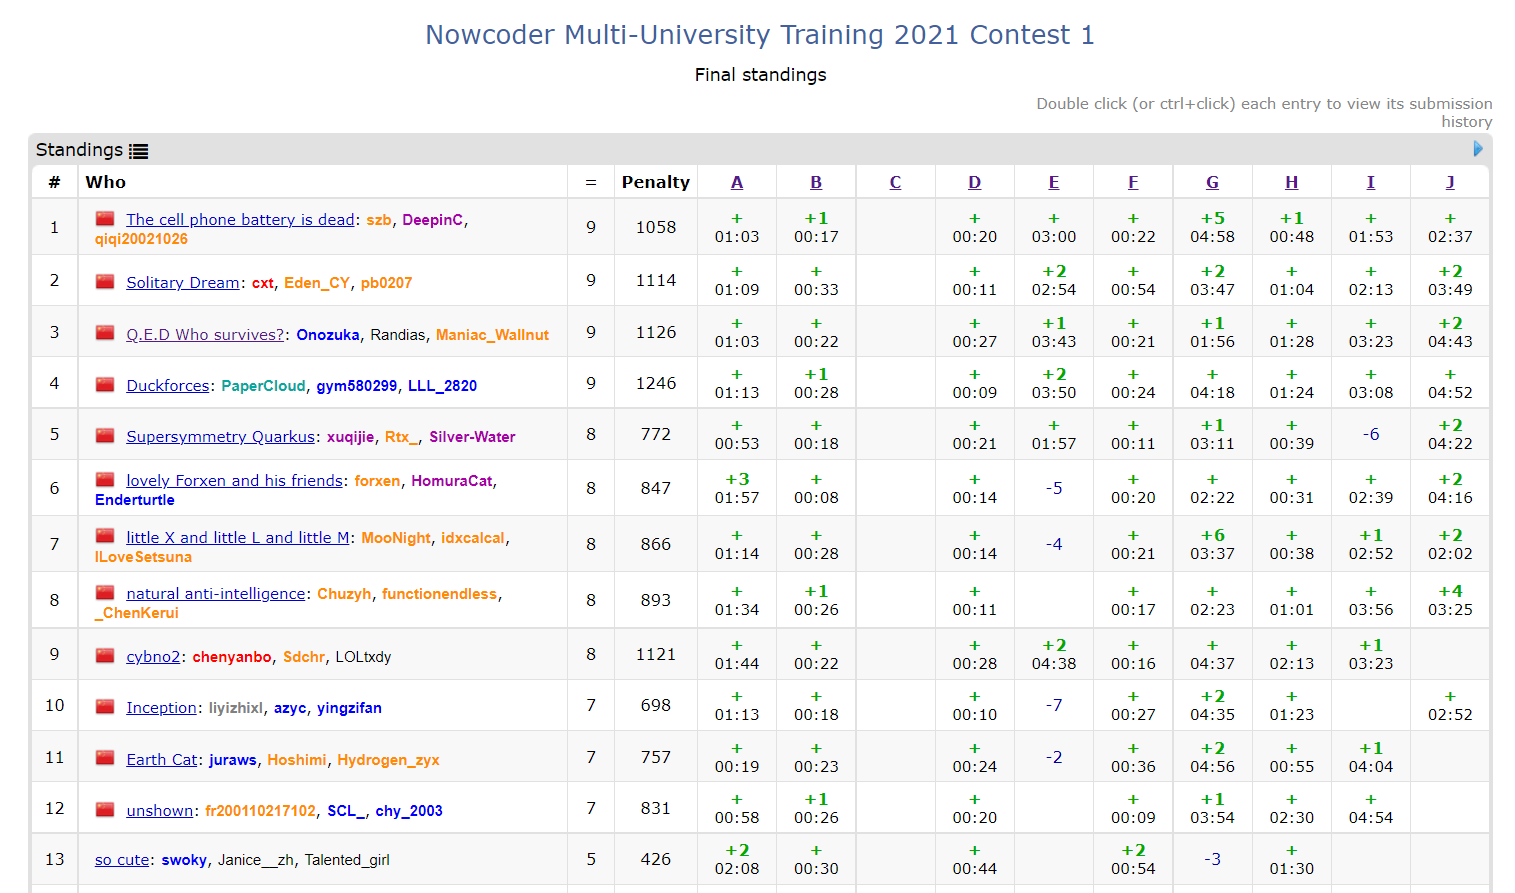Screen dimensions: 1515x893
Task: Click rank 1 problem G result +5 cell
Action: point(1212,228)
